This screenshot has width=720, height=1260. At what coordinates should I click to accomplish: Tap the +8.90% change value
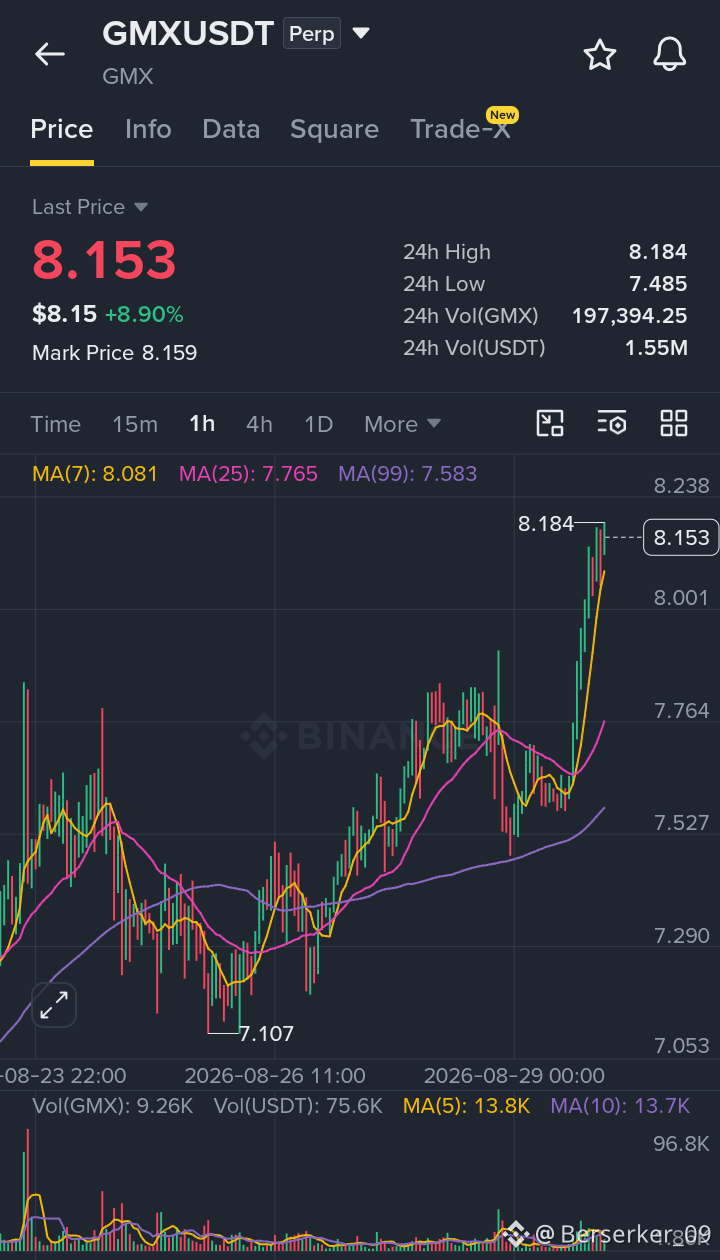coord(144,315)
